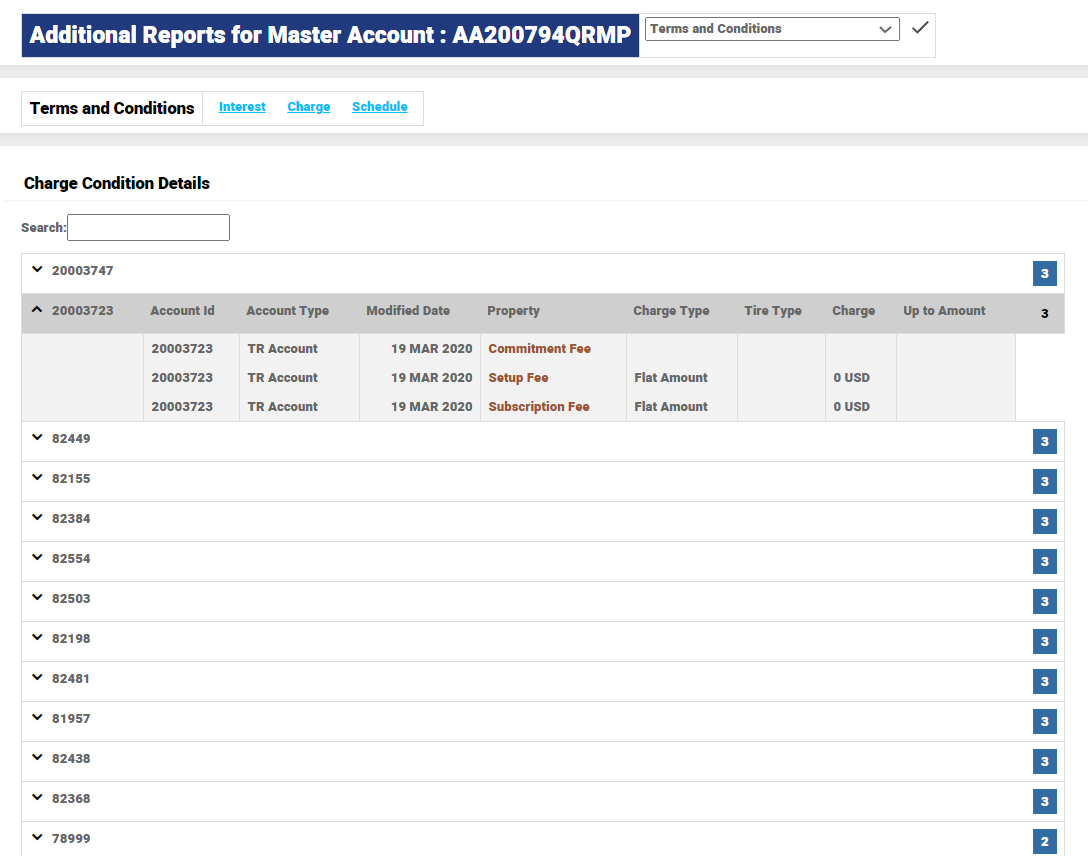The width and height of the screenshot is (1088, 856).
Task: Click into the Search input field
Action: point(148,228)
